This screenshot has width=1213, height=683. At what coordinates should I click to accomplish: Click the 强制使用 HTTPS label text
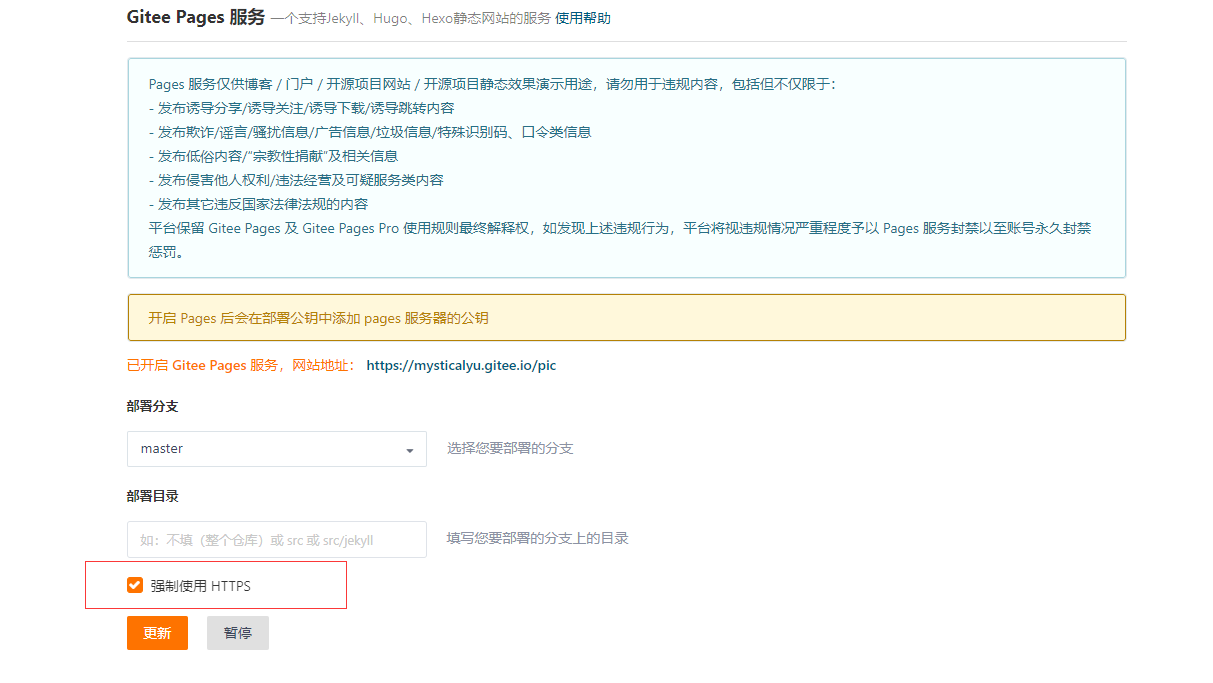coord(200,586)
